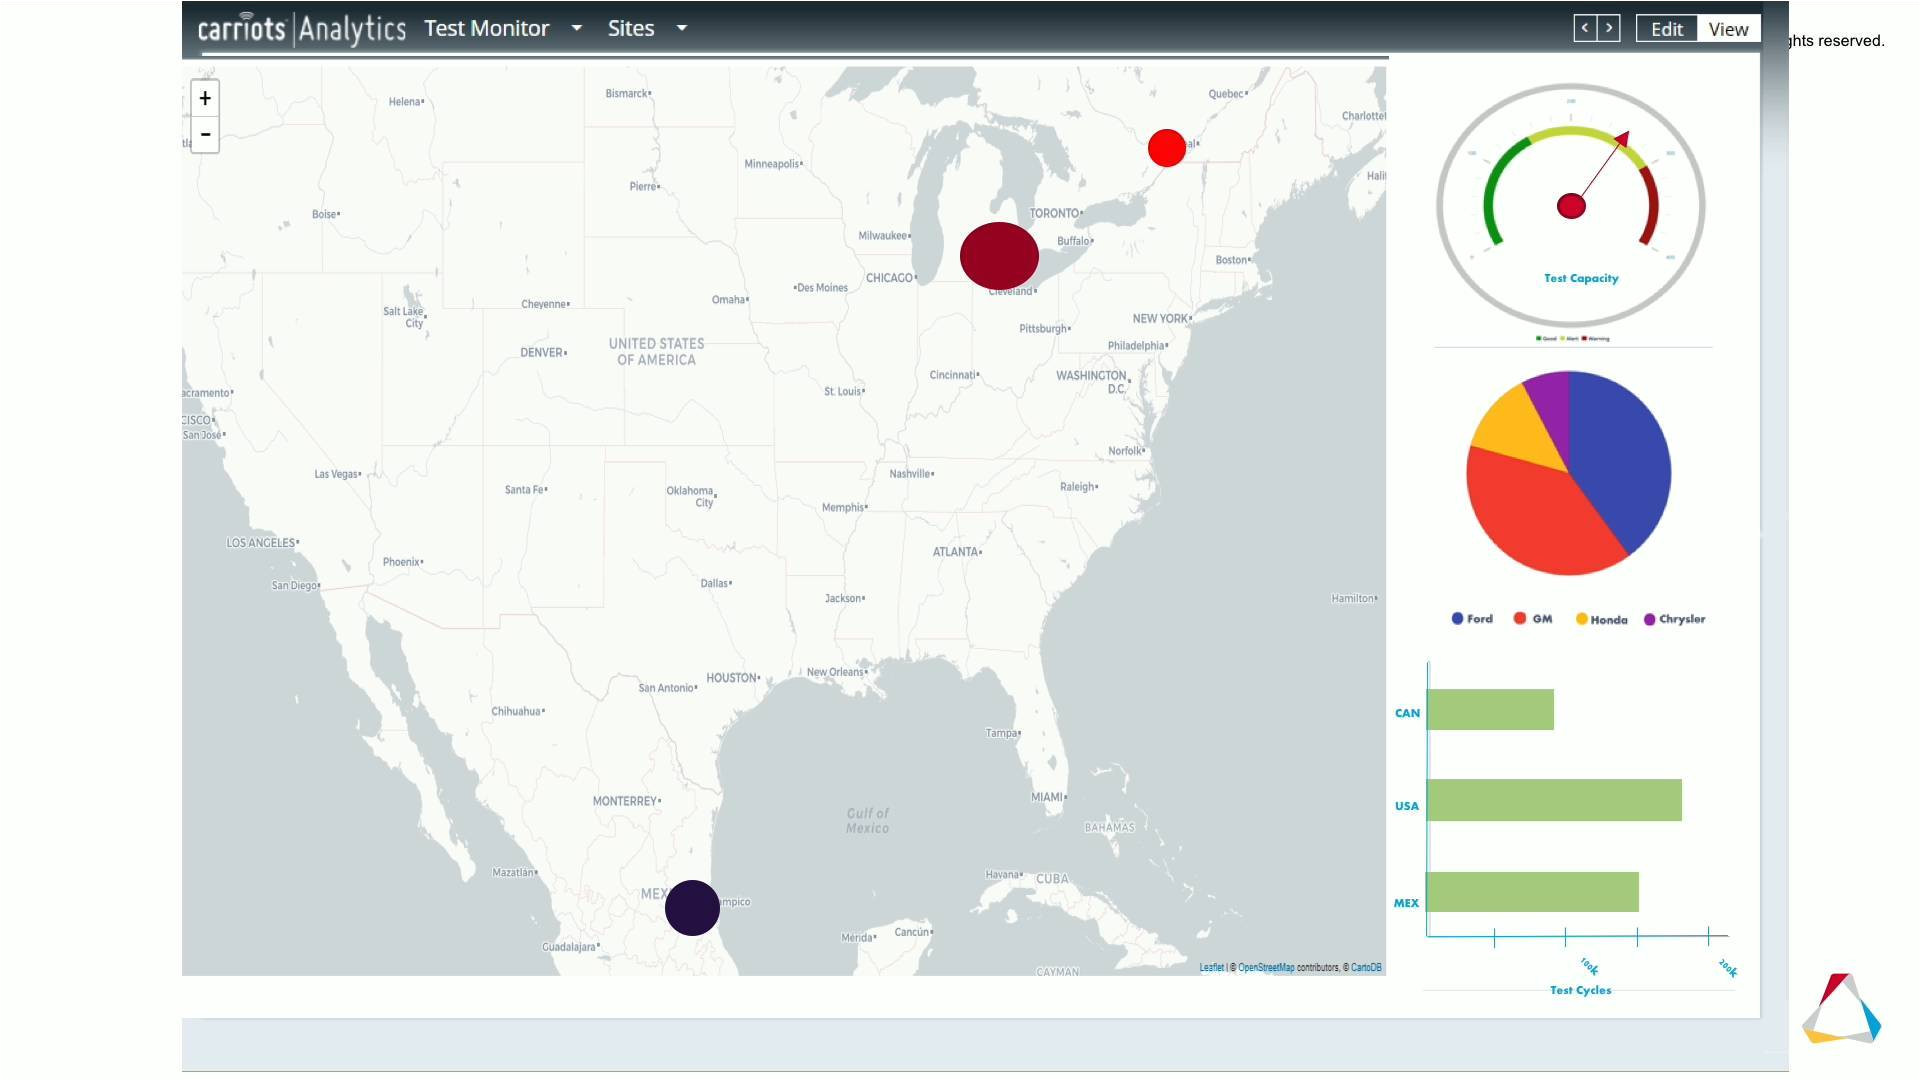Click the dark purple marker in Mexico
The height and width of the screenshot is (1080, 1920).
coord(691,907)
